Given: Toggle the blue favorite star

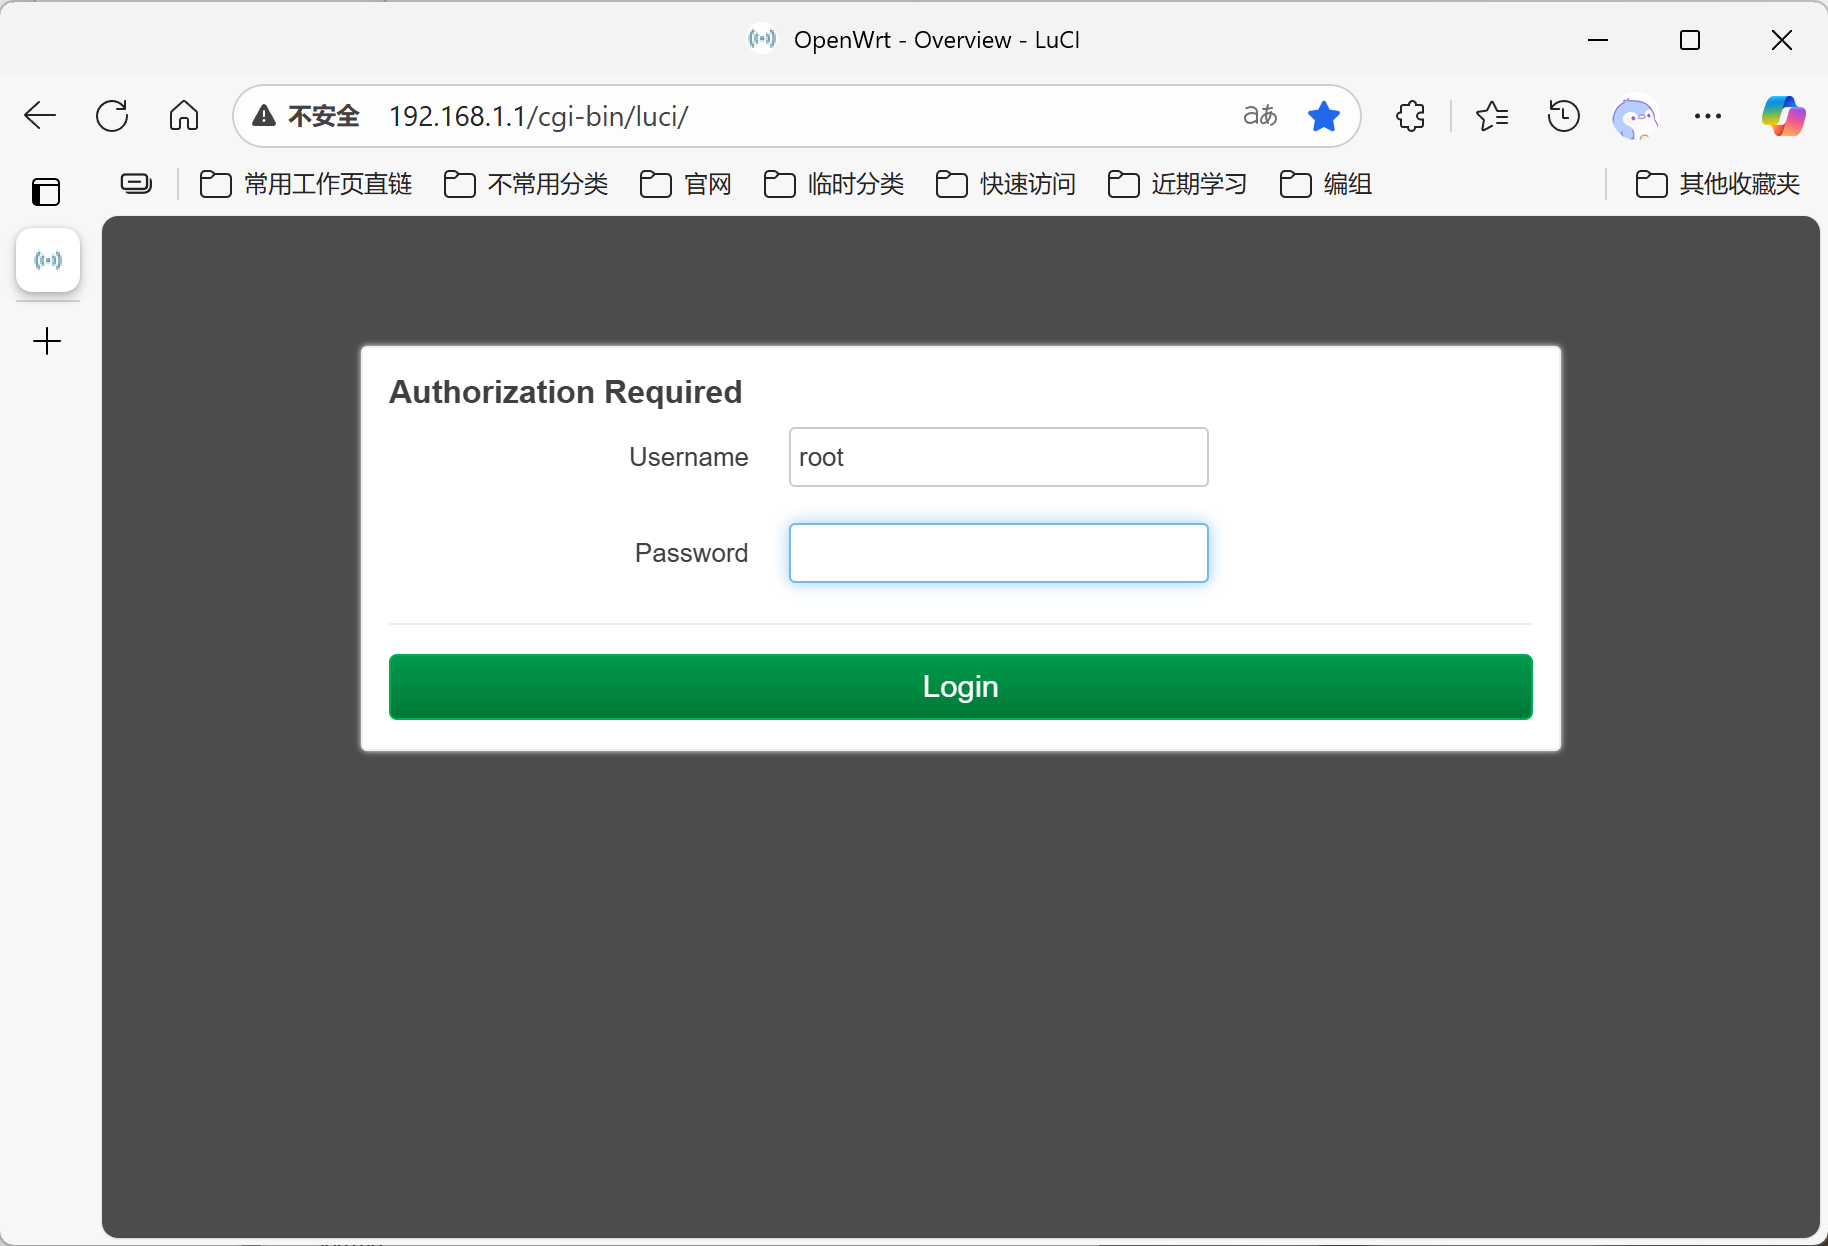Looking at the screenshot, I should tap(1323, 116).
